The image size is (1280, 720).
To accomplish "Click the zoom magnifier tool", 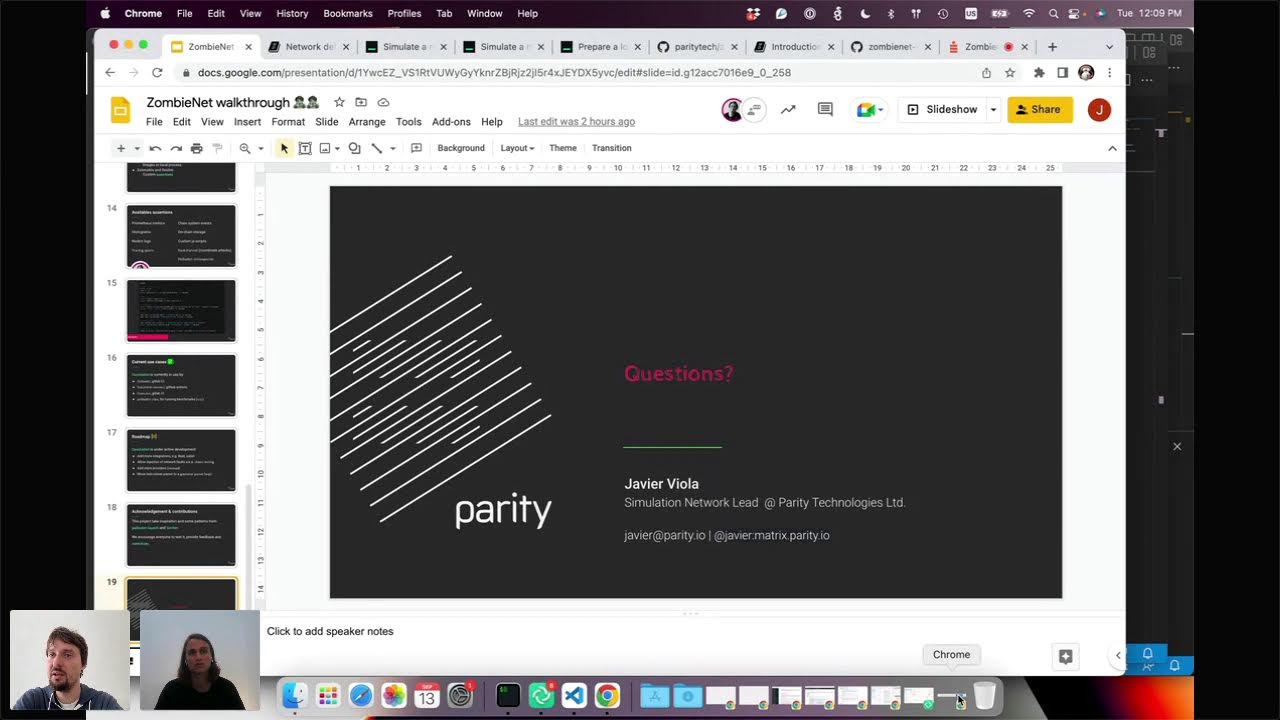I will 245,148.
